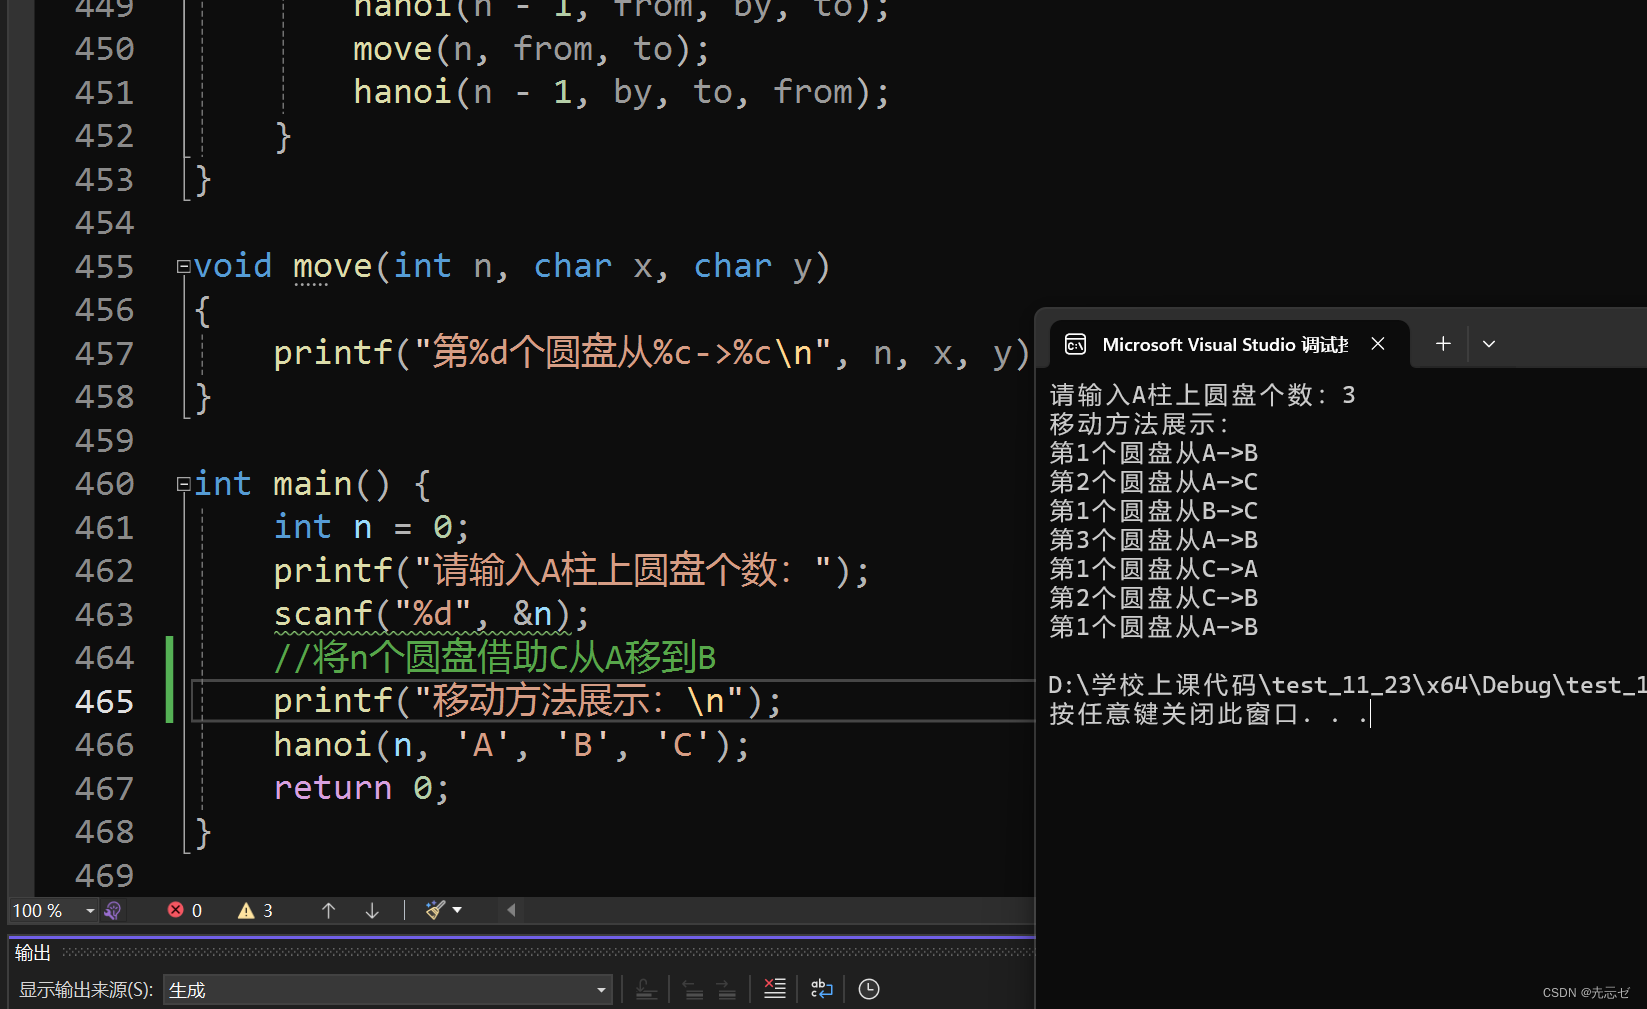This screenshot has height=1009, width=1647.
Task: Go to next message in output panel
Action: click(727, 990)
